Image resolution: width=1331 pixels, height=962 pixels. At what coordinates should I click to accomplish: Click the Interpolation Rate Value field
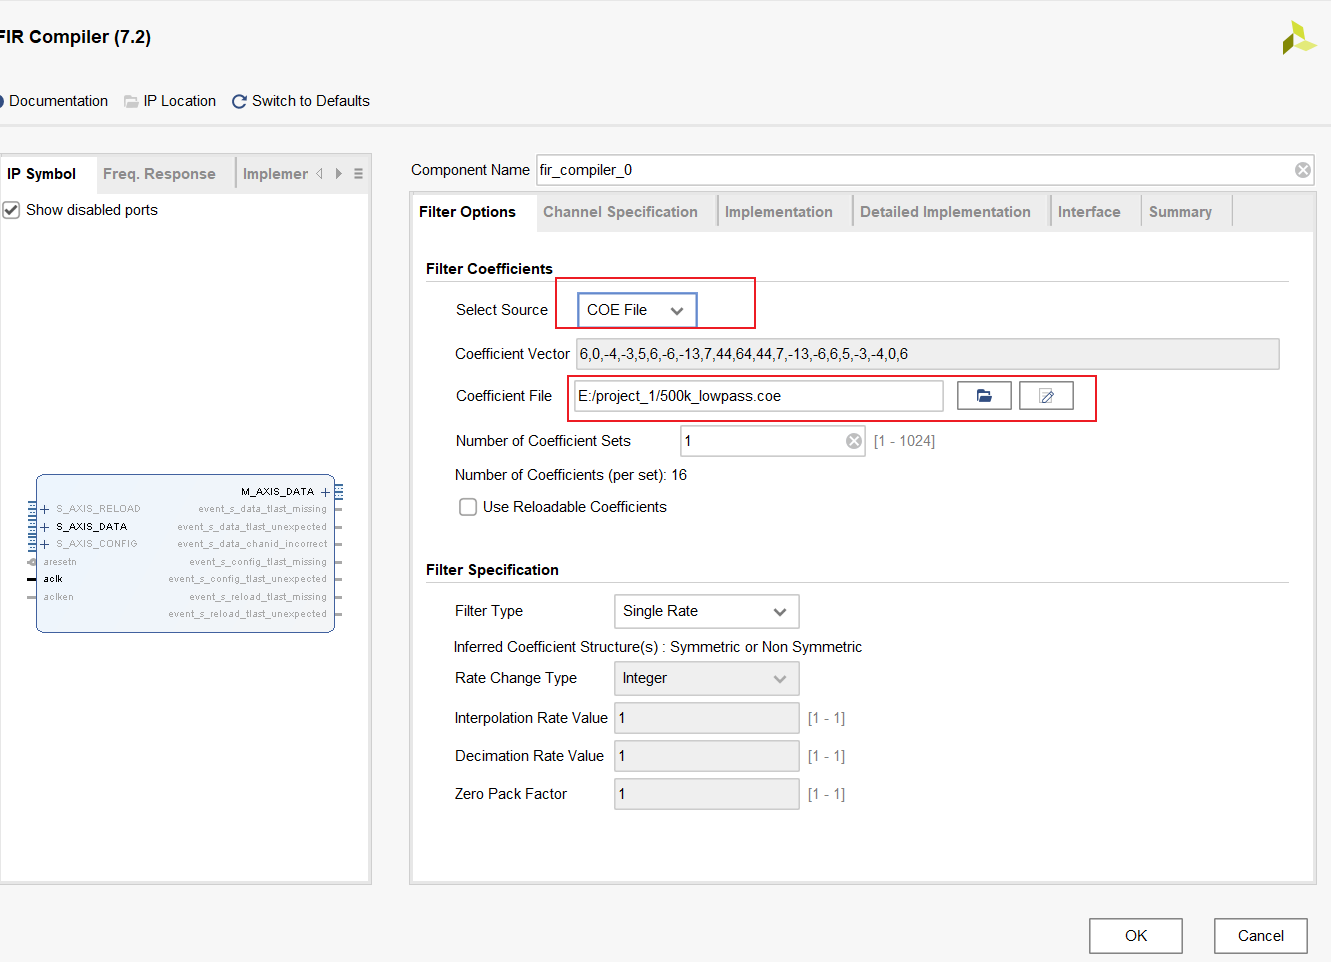(707, 718)
